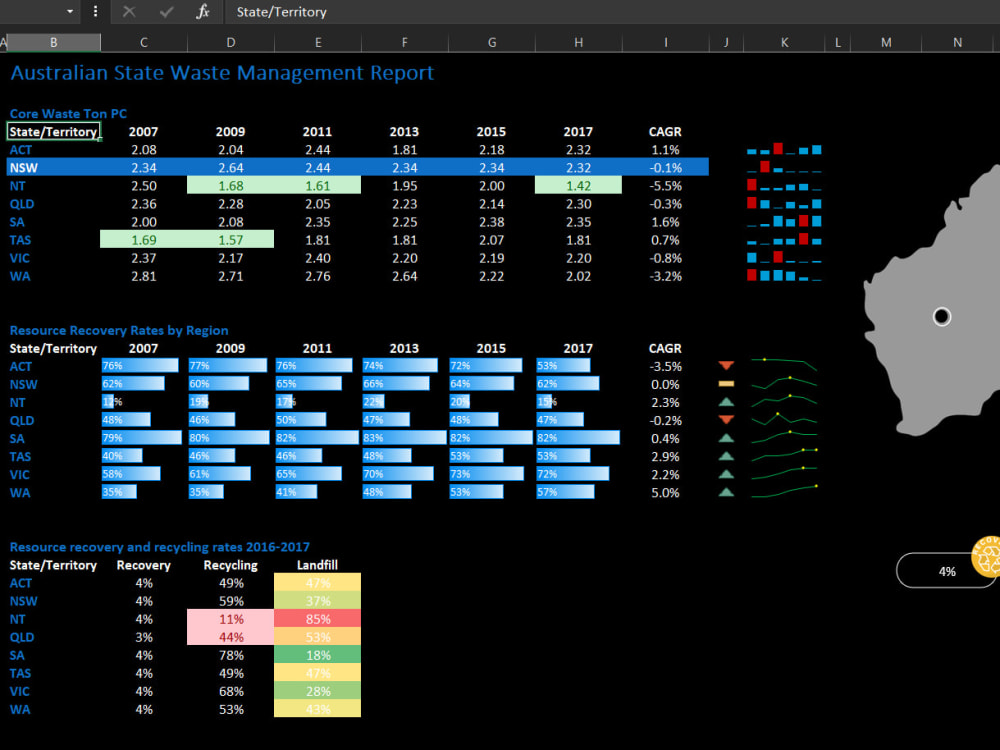Select VIC label in the recovery rates table
Viewport: 1000px width, 750px height.
pos(20,474)
